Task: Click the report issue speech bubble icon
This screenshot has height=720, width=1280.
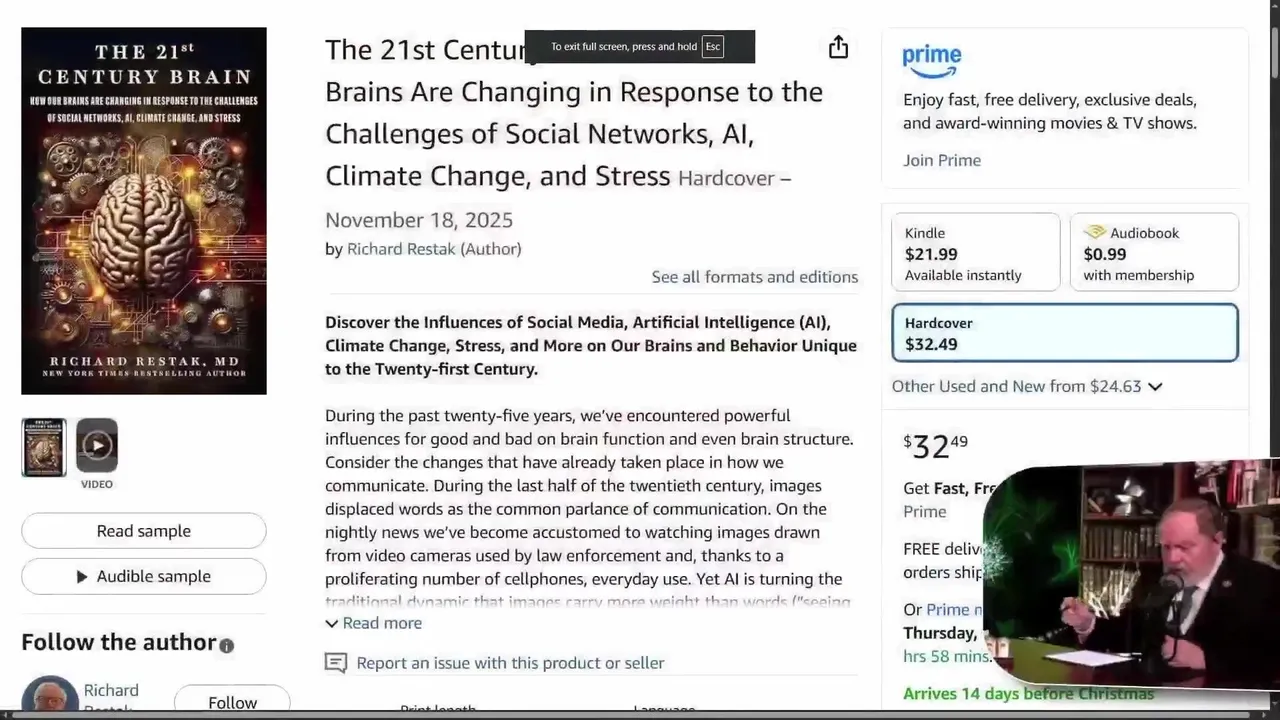Action: tap(336, 663)
